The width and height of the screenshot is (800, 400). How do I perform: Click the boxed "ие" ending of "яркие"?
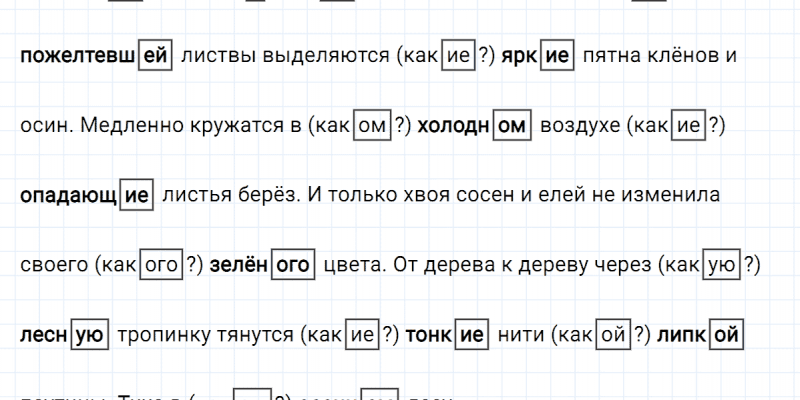coord(557,56)
